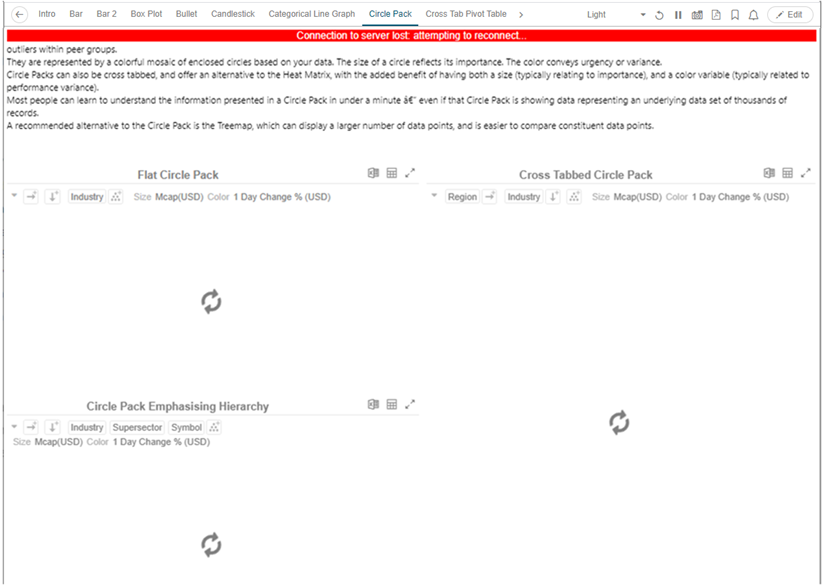Viewport: 824px width, 586px height.
Task: Click Industry pill in Emphasising Hierarchy panel
Action: [87, 427]
